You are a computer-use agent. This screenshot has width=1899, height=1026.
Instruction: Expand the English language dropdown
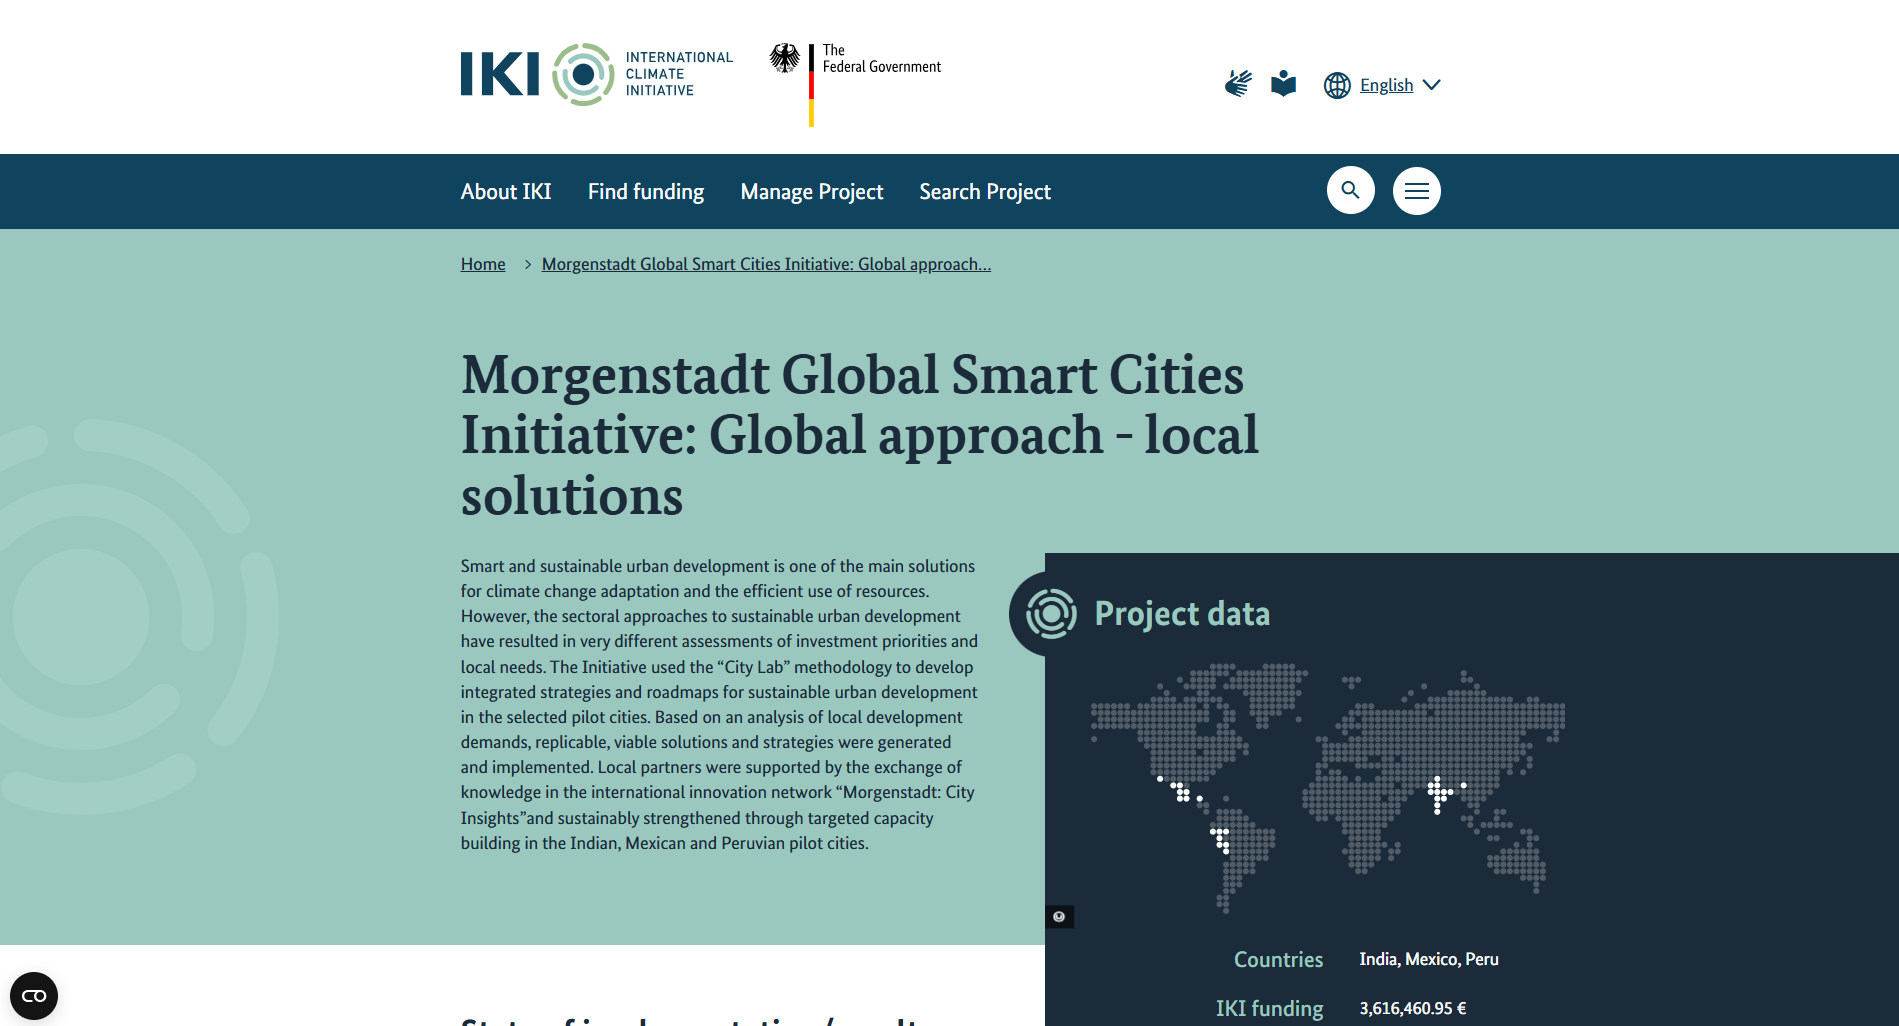click(1386, 85)
